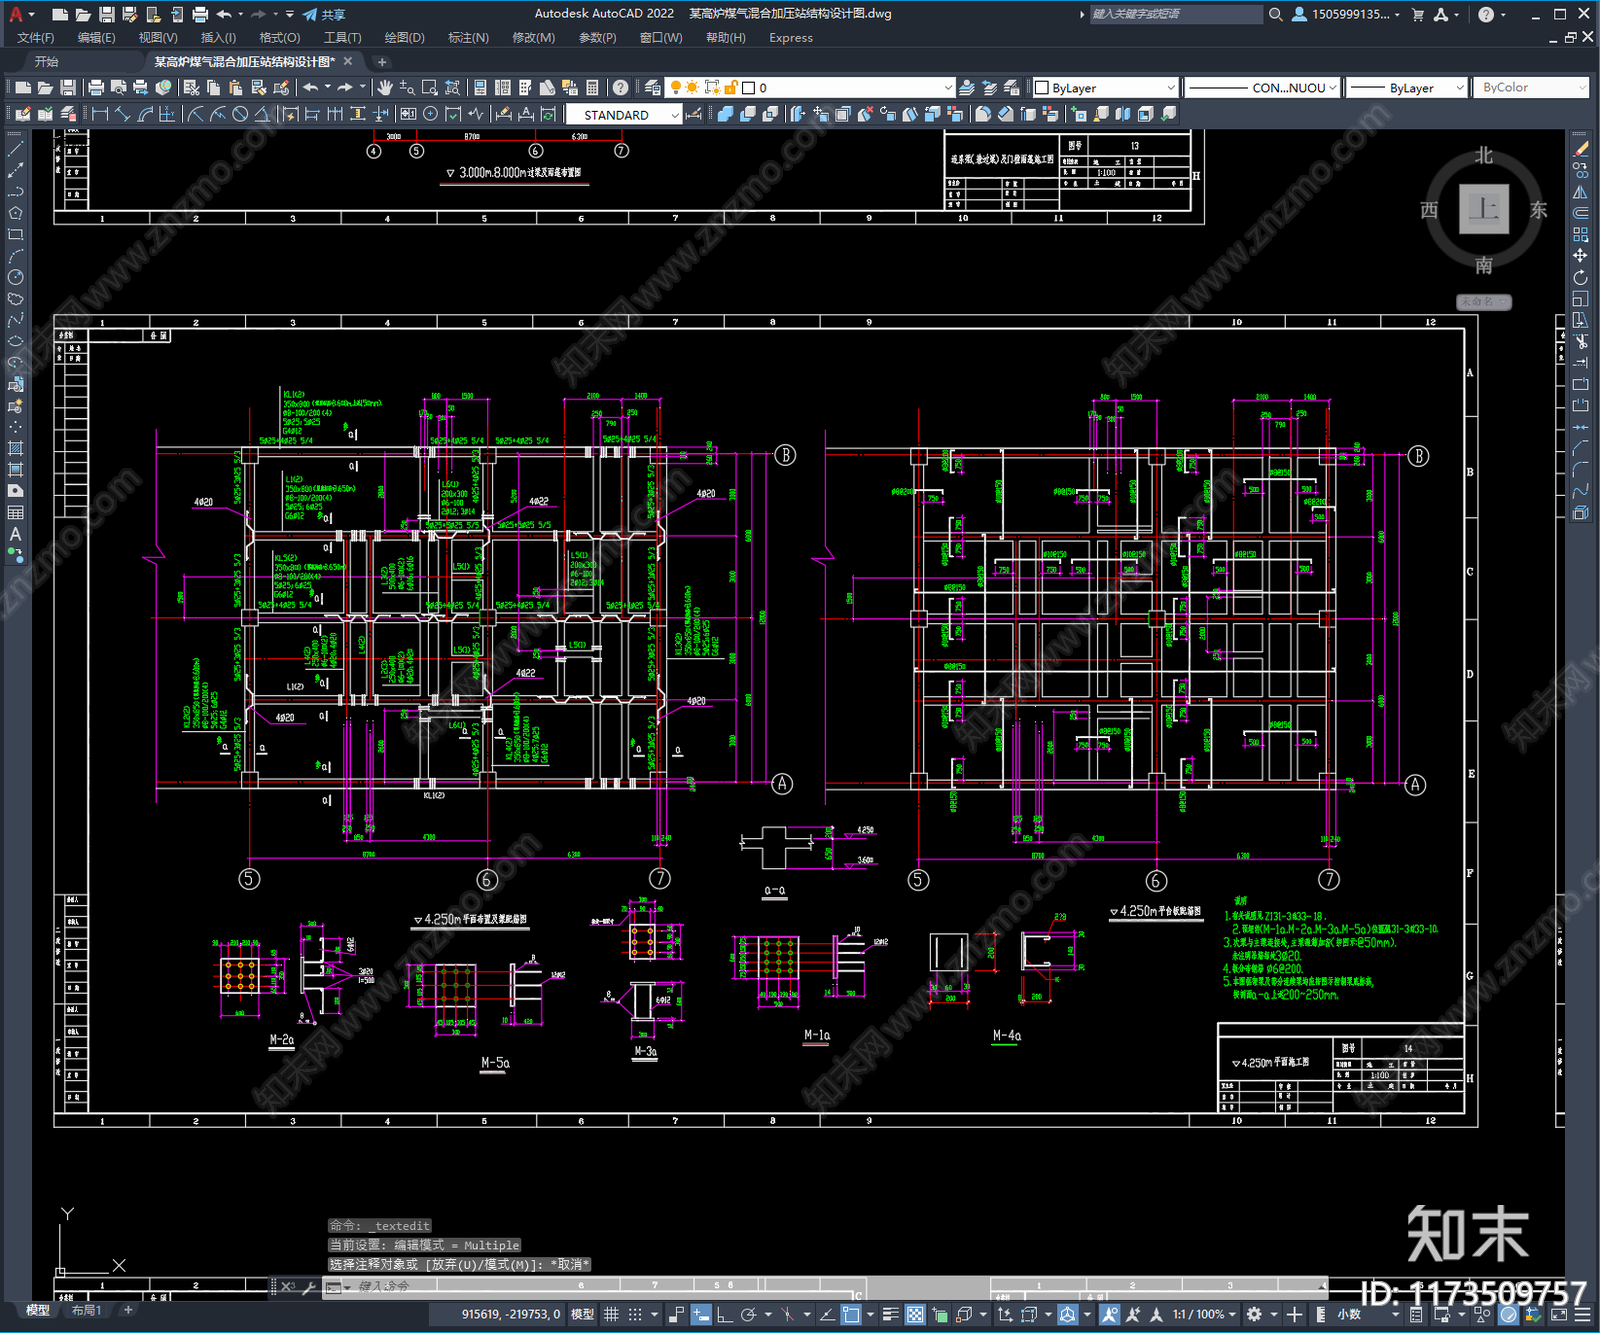Select the Pan (hand) tool
Image resolution: width=1600 pixels, height=1333 pixels.
click(x=385, y=88)
